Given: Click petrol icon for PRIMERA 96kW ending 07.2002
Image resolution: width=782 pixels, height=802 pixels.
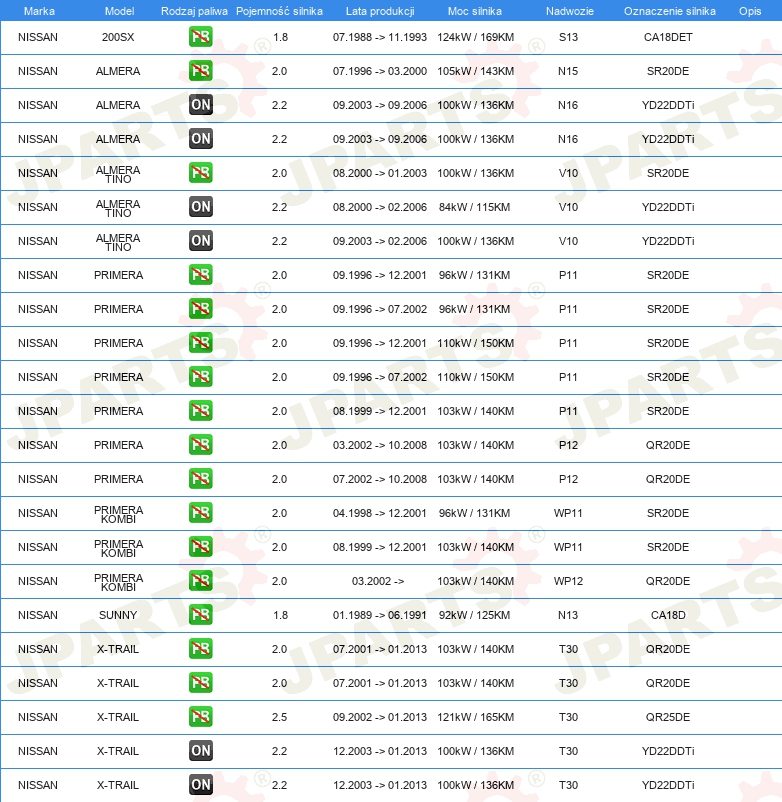Looking at the screenshot, I should [x=200, y=309].
